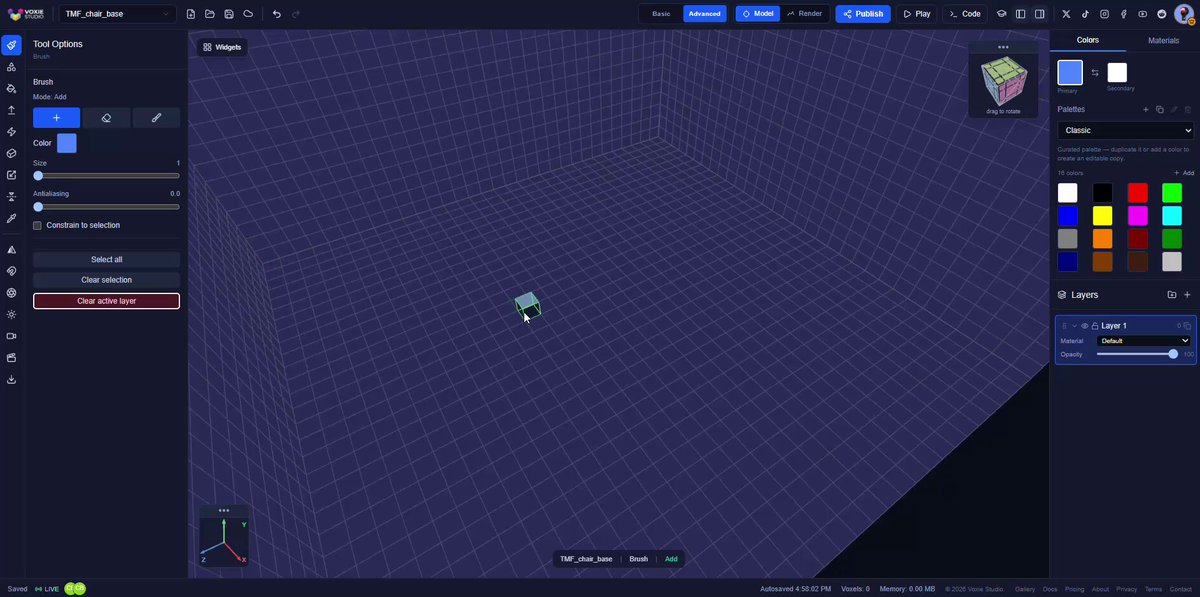Open the TikTok social link
This screenshot has width=1200, height=597.
point(1085,14)
